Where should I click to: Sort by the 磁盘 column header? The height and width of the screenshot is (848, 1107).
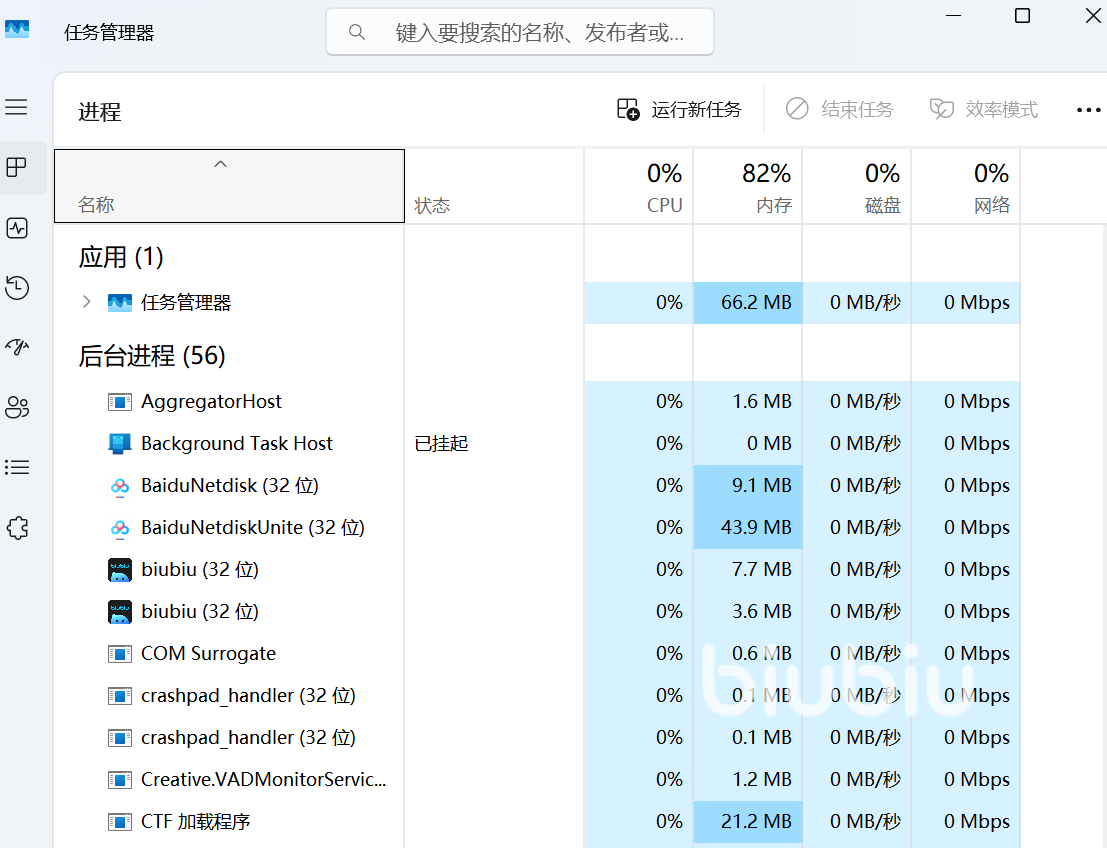pos(857,187)
